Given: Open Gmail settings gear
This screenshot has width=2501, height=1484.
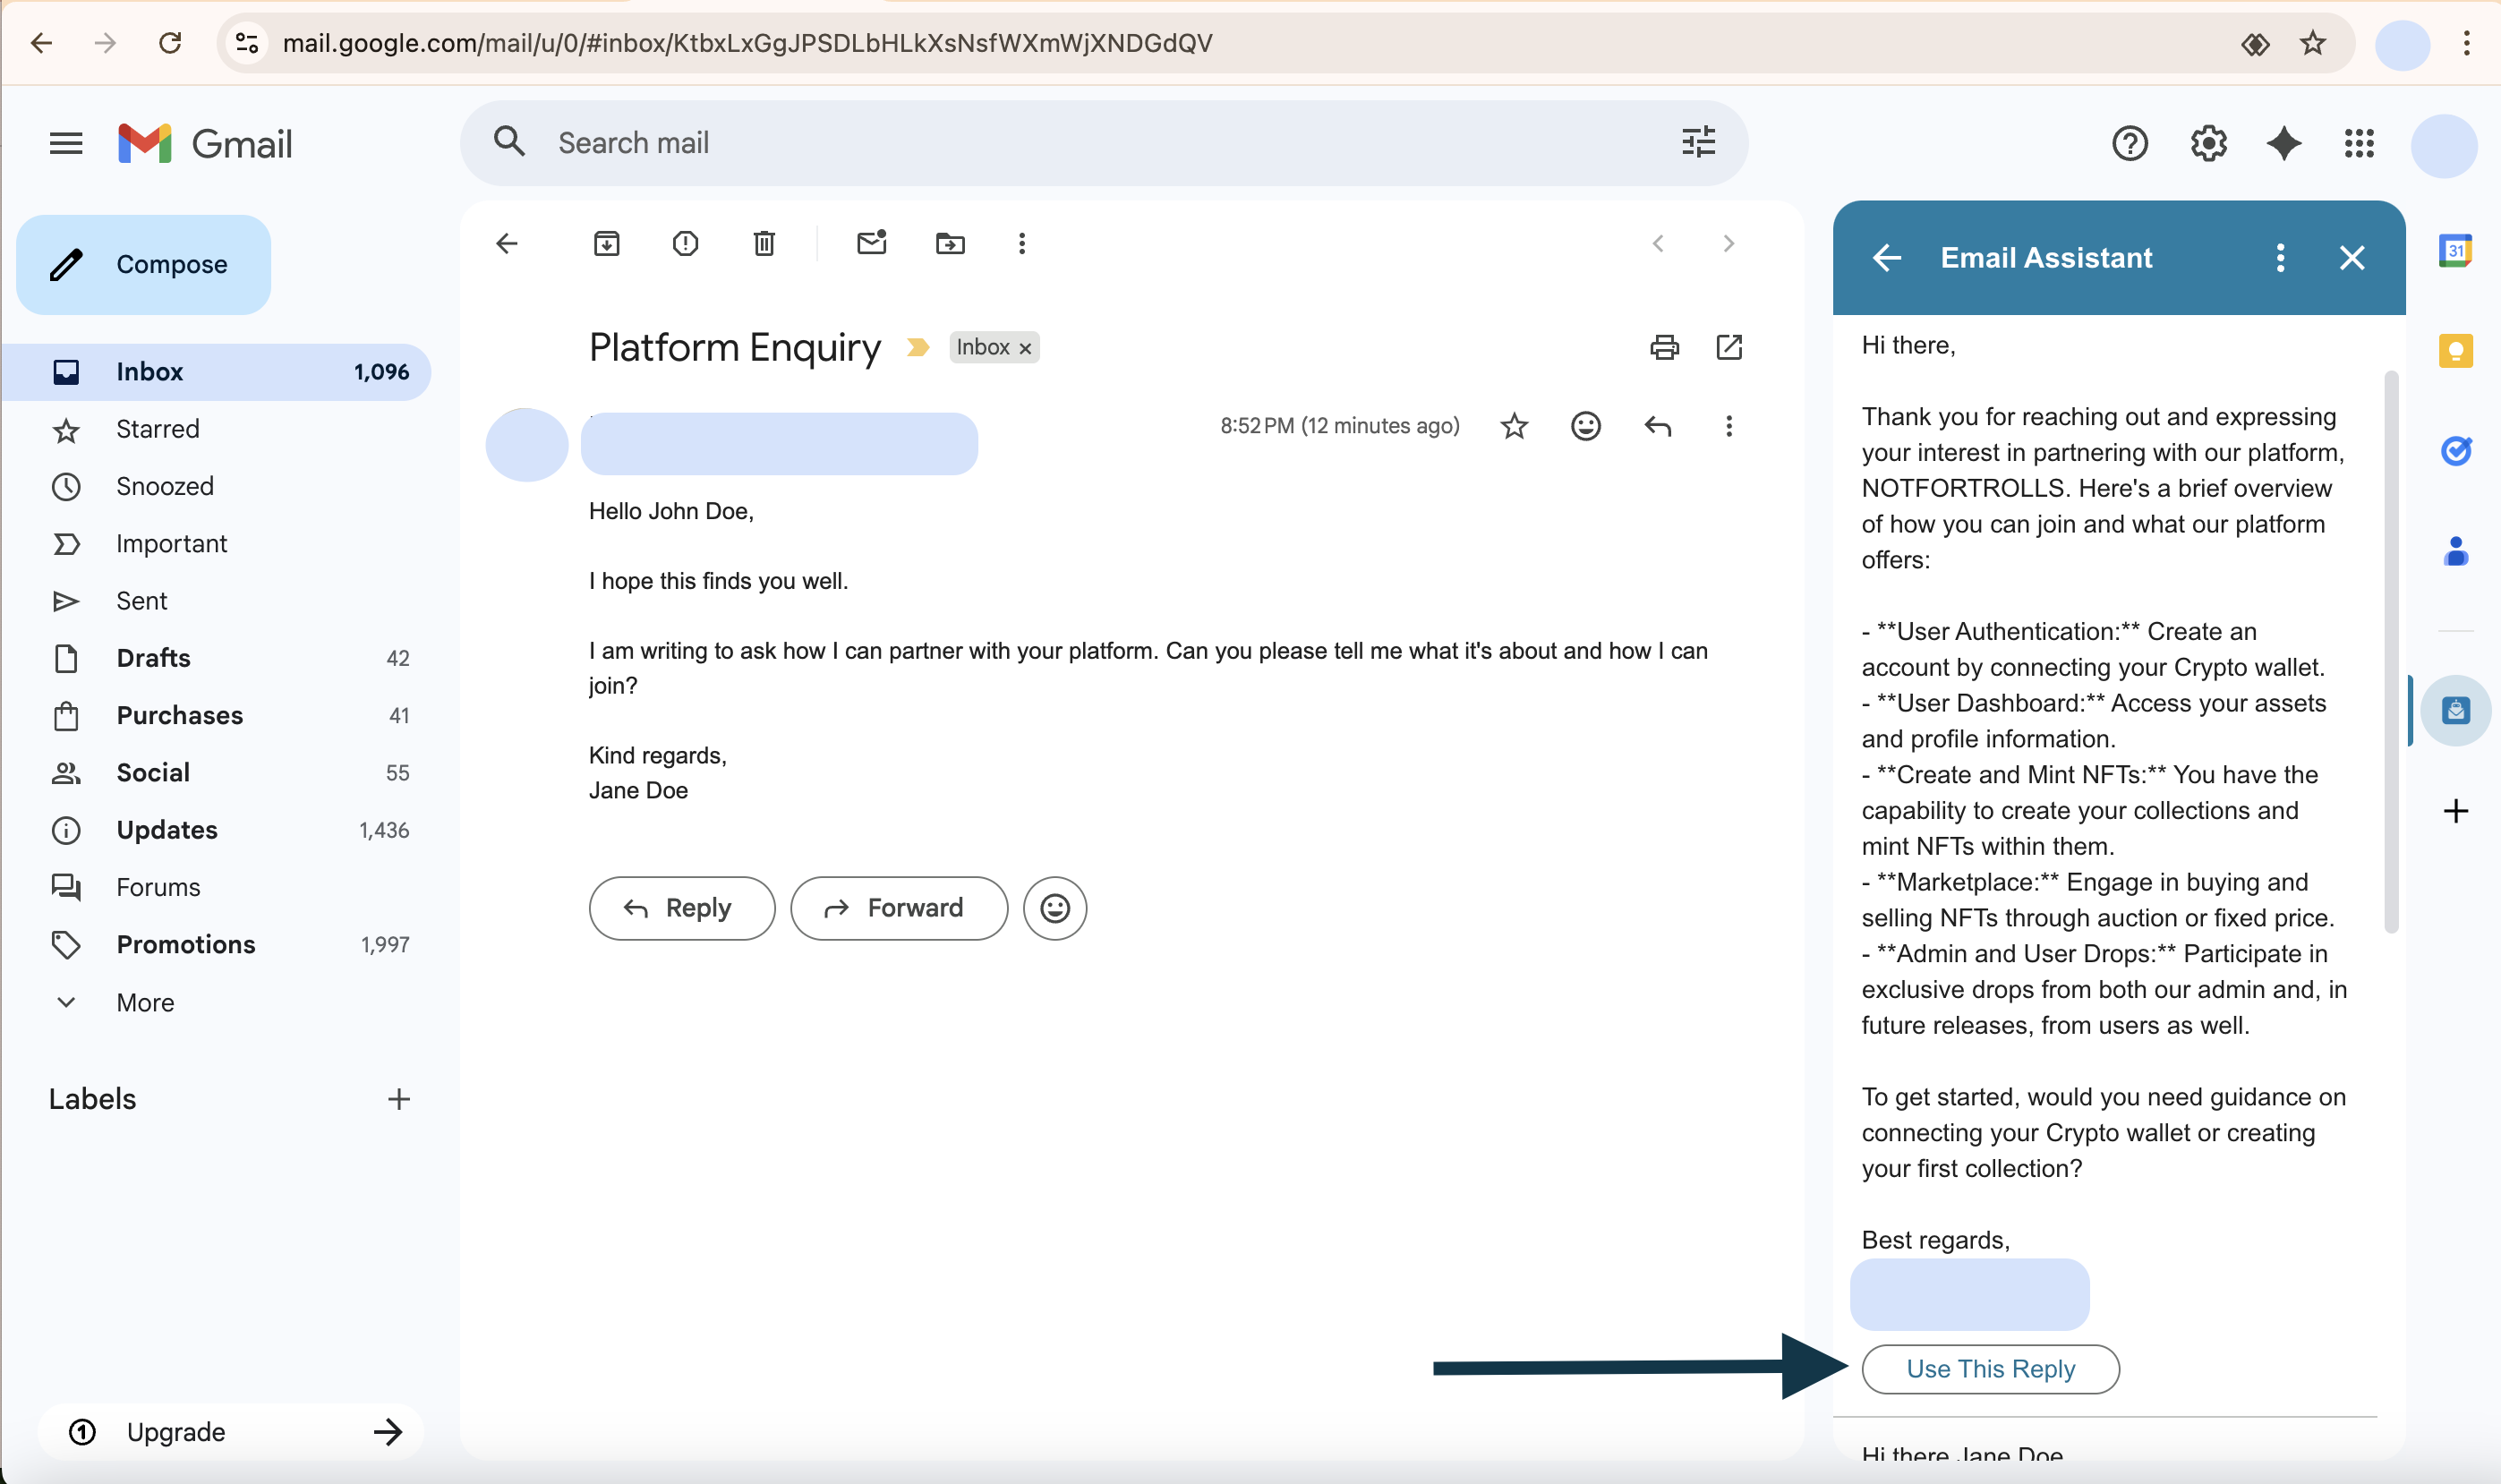Looking at the screenshot, I should [2208, 144].
